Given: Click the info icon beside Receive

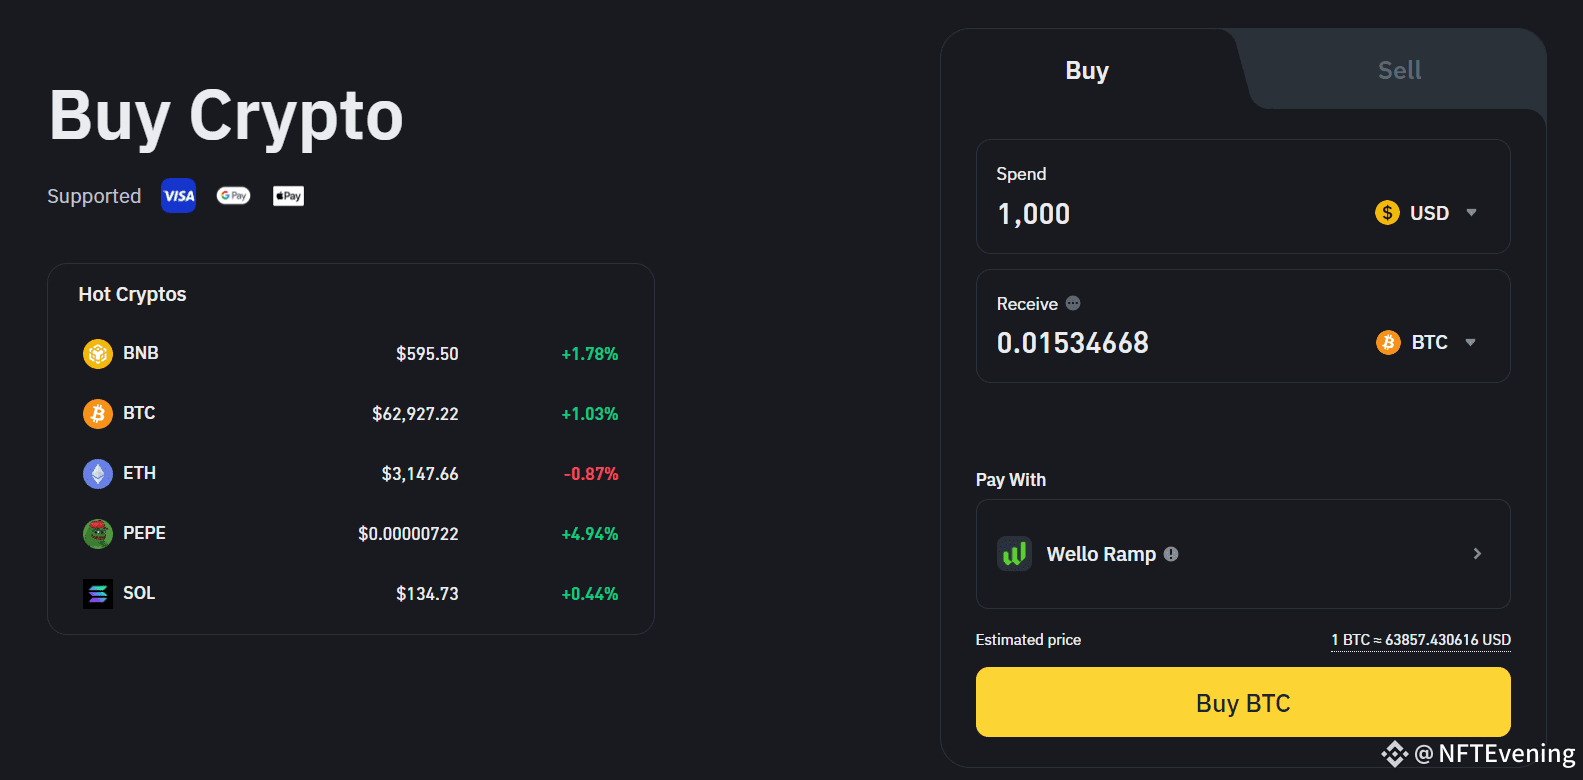Looking at the screenshot, I should 1073,303.
